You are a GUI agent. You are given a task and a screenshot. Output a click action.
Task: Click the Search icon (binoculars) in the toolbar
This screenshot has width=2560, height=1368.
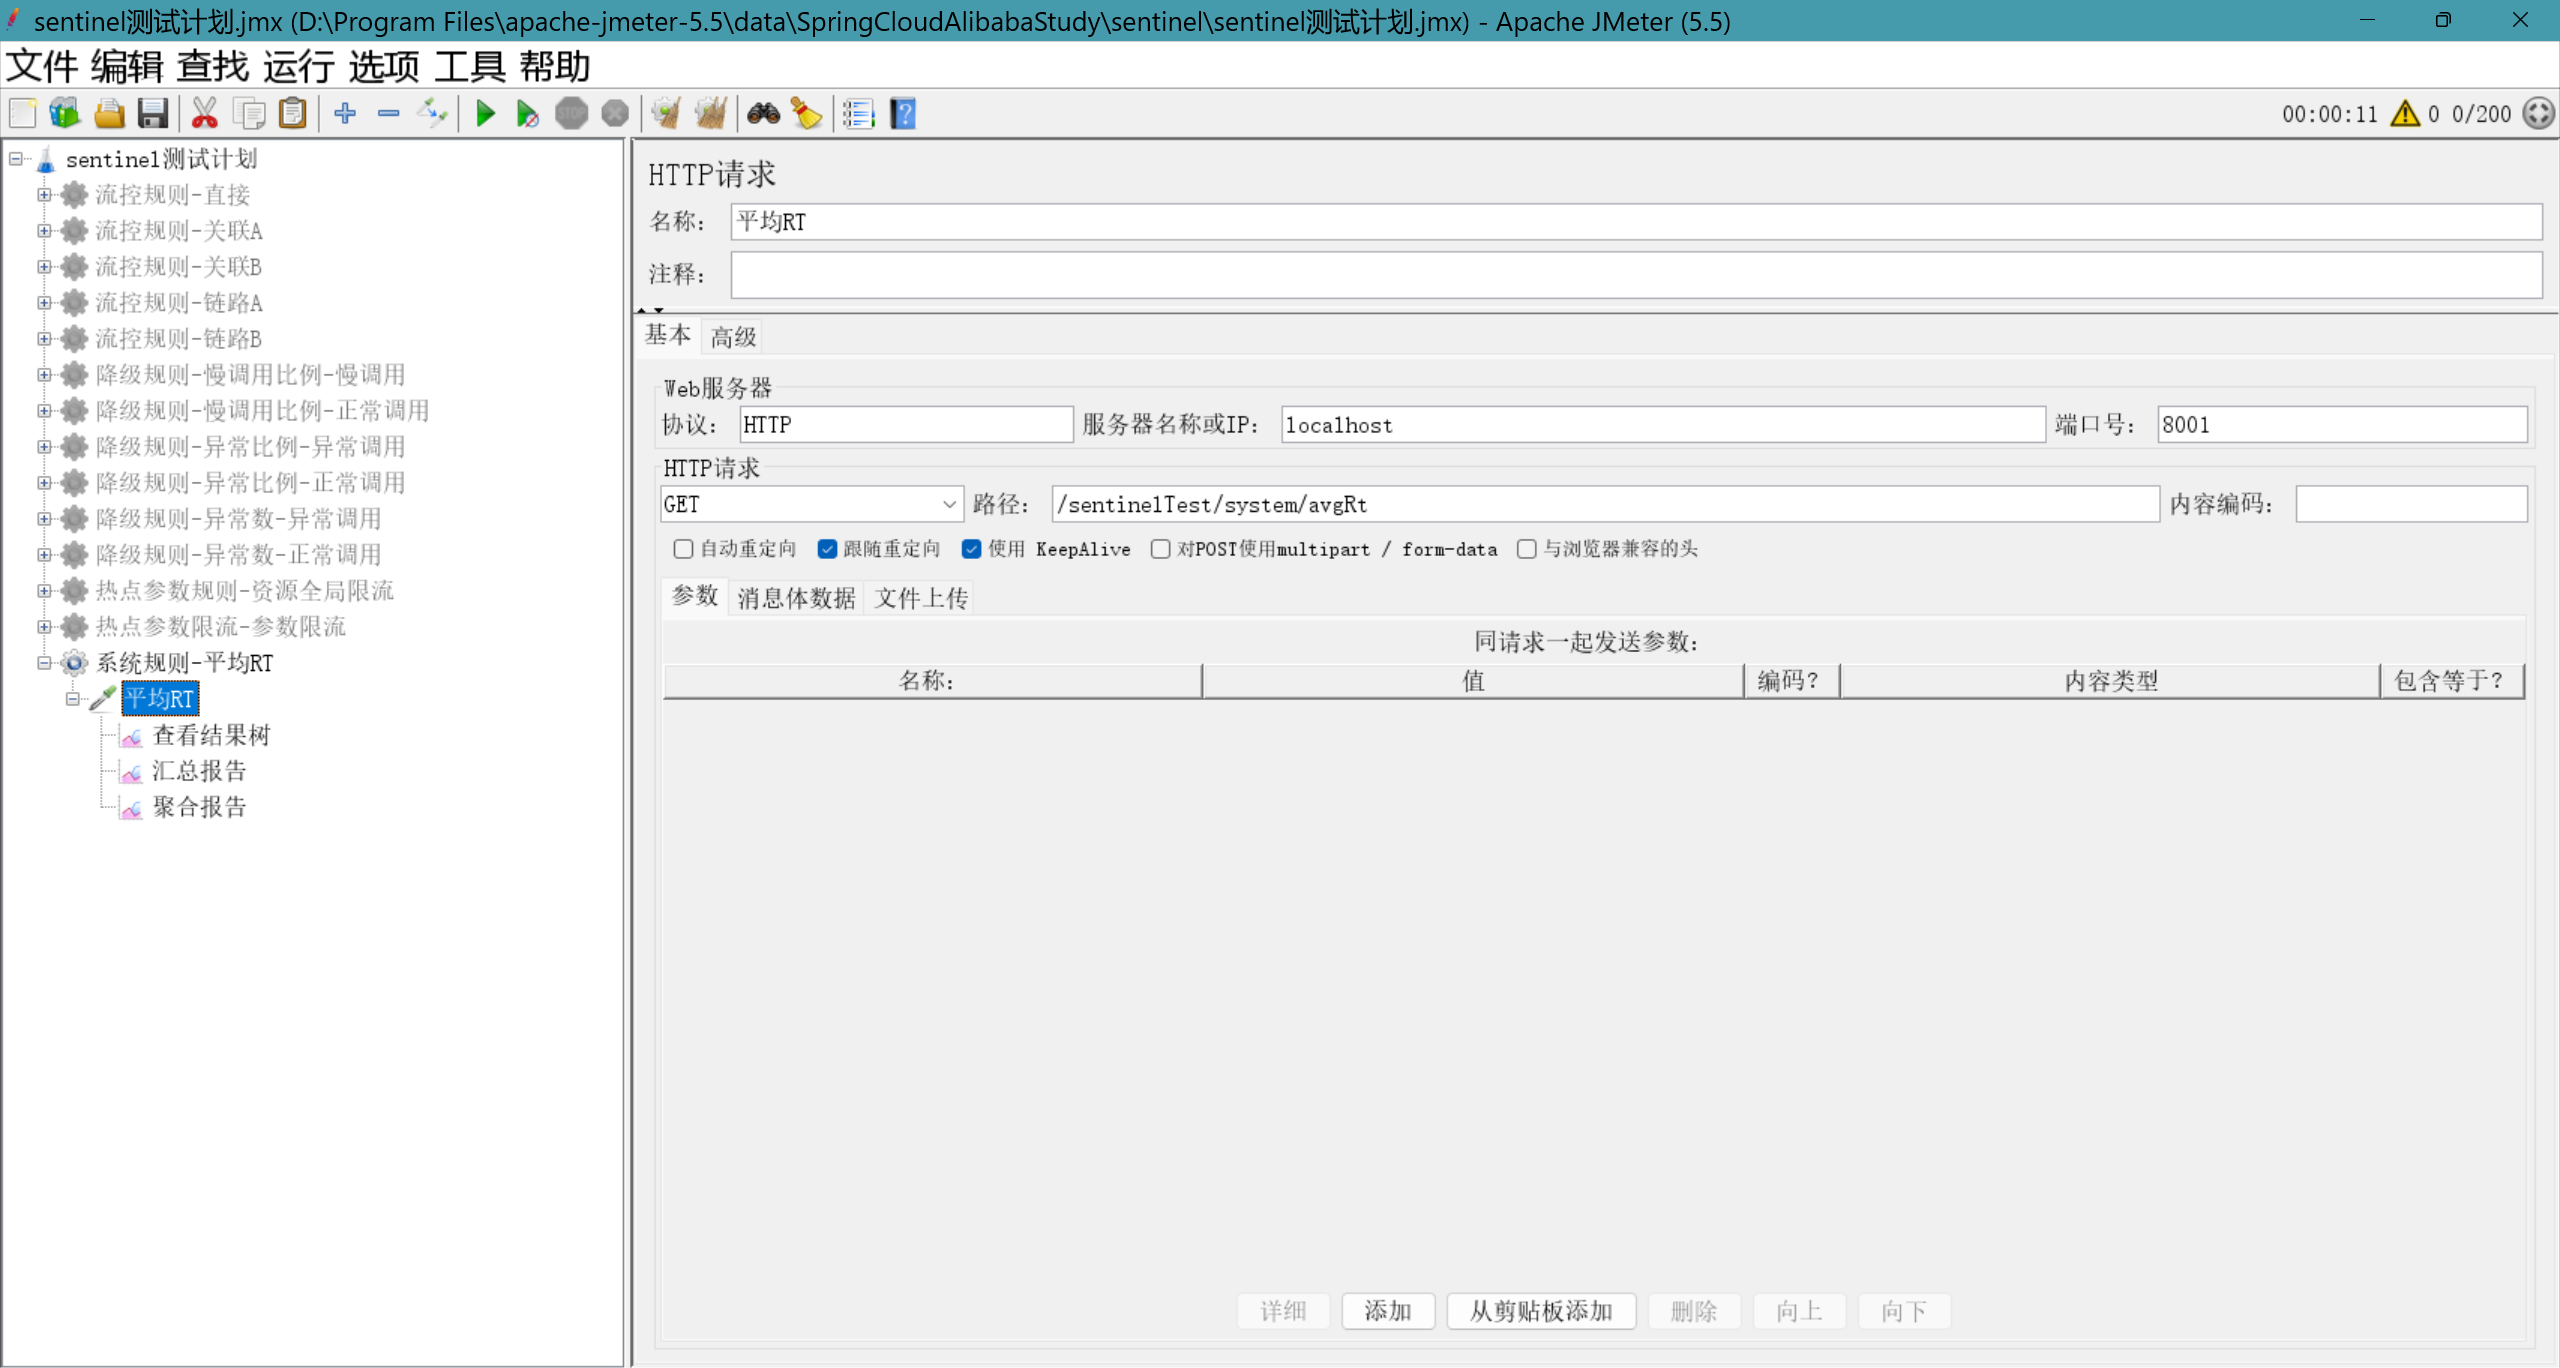763,113
